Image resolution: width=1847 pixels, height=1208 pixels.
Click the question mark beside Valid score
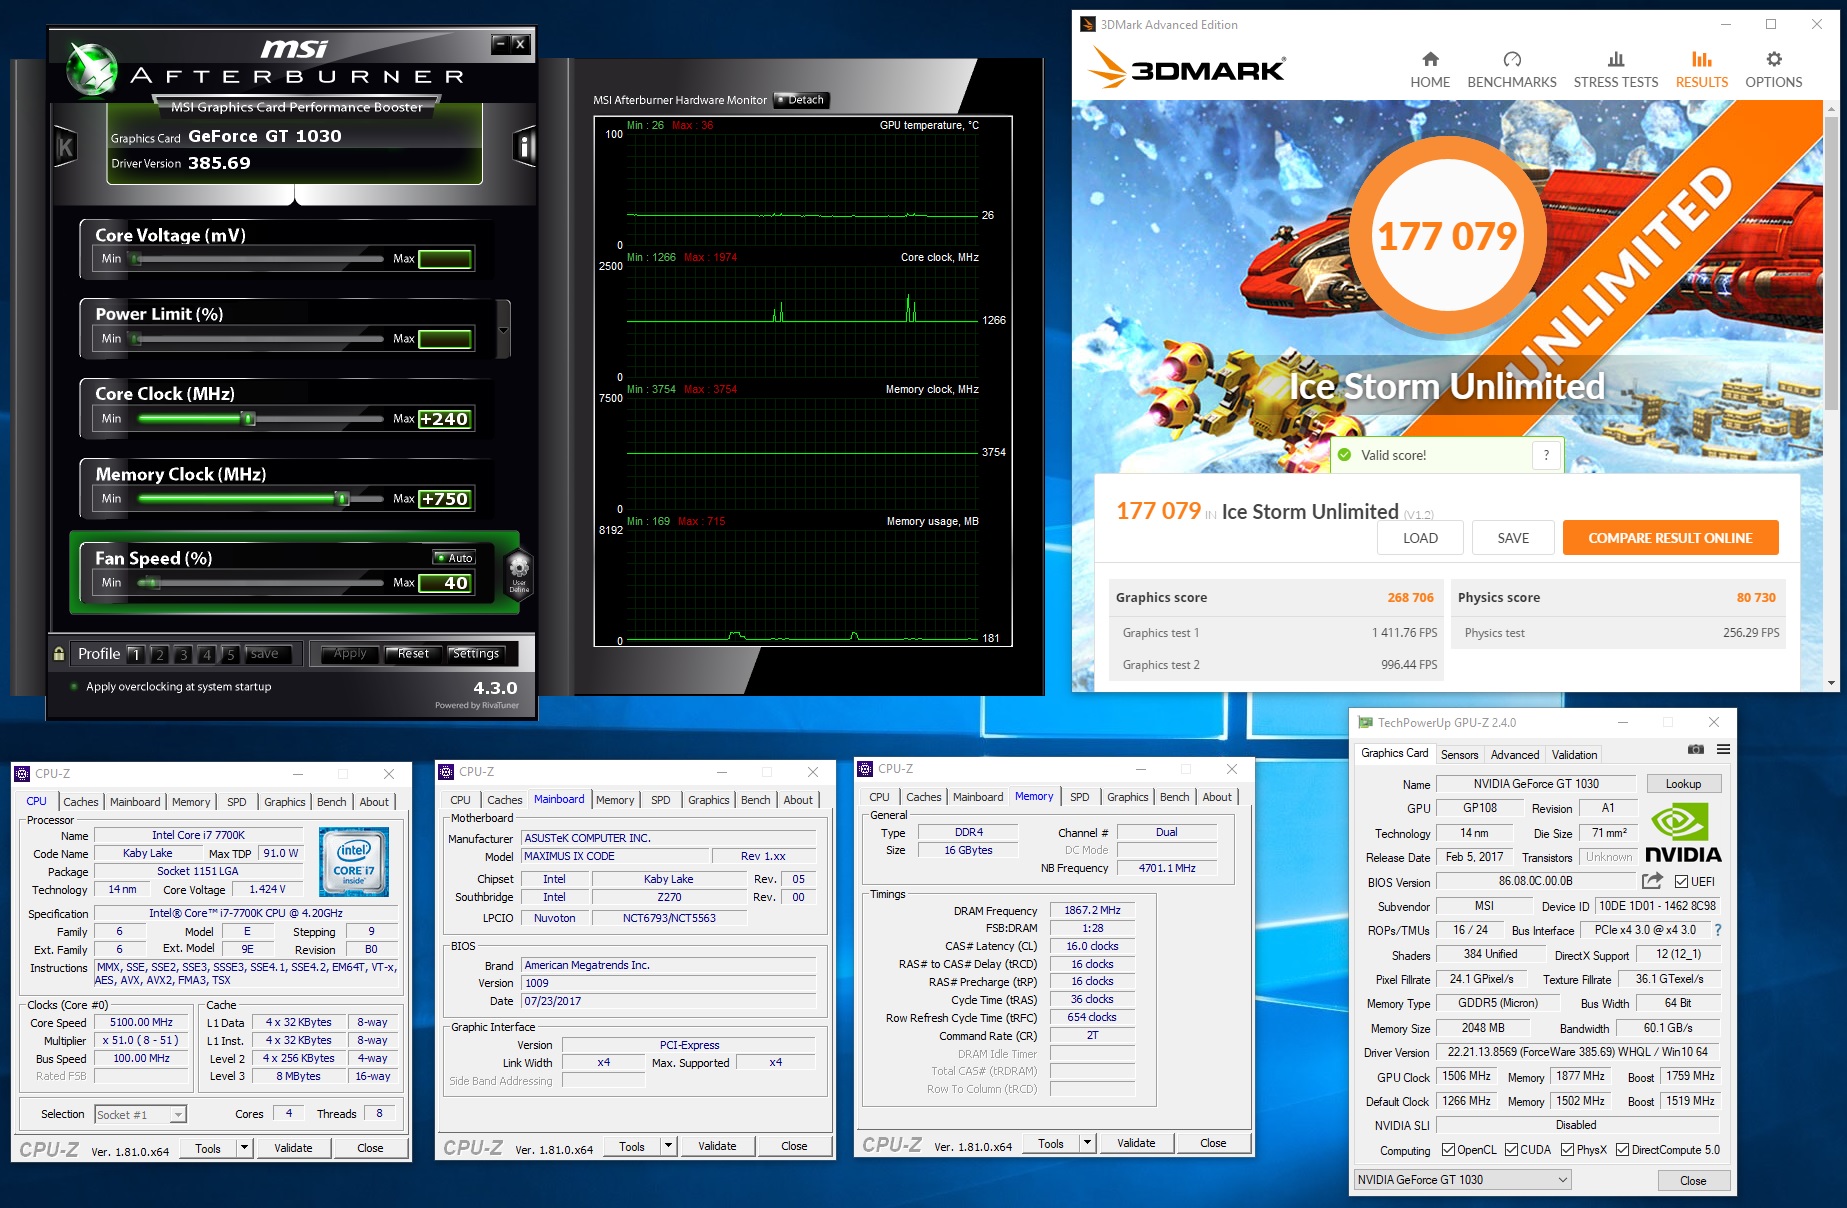pyautogui.click(x=1546, y=455)
